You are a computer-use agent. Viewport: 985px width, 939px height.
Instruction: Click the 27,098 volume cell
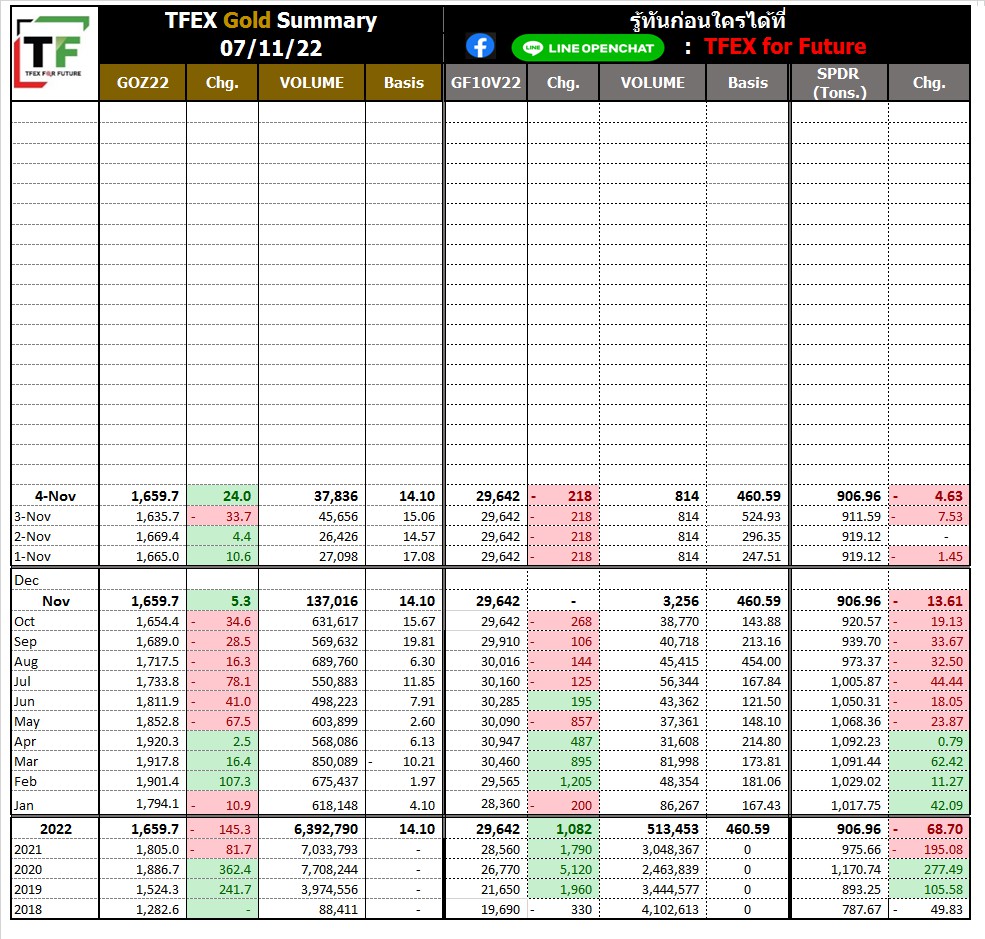tap(312, 557)
